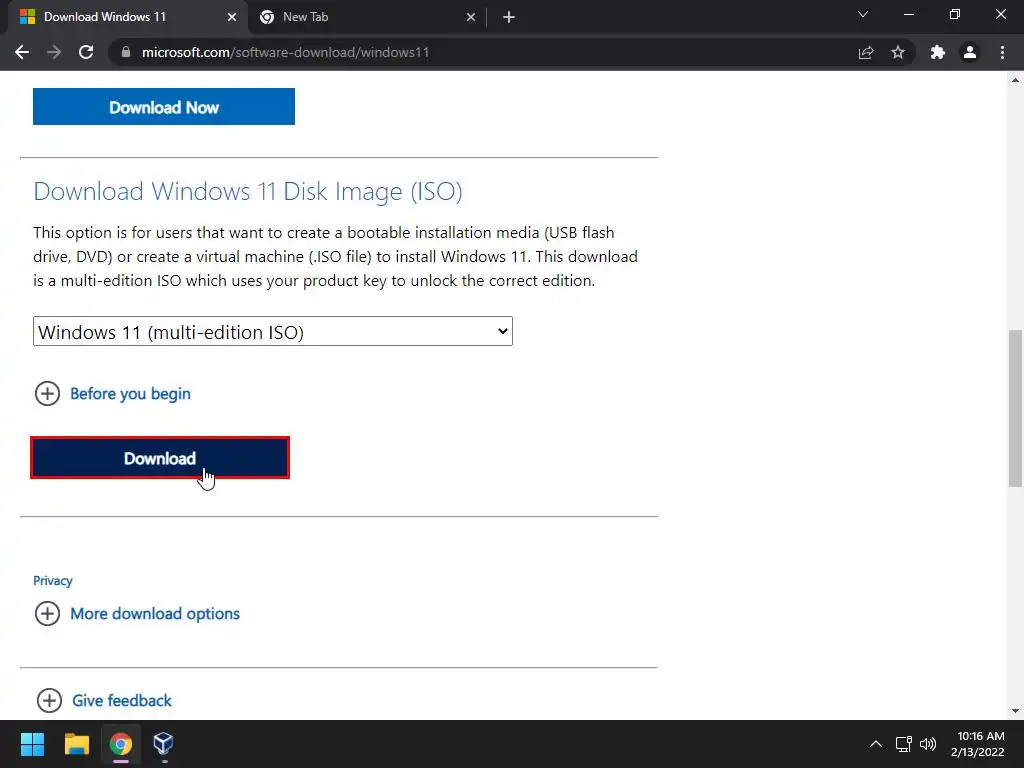1024x768 pixels.
Task: Switch to the Download Windows 11 tab
Action: [128, 17]
